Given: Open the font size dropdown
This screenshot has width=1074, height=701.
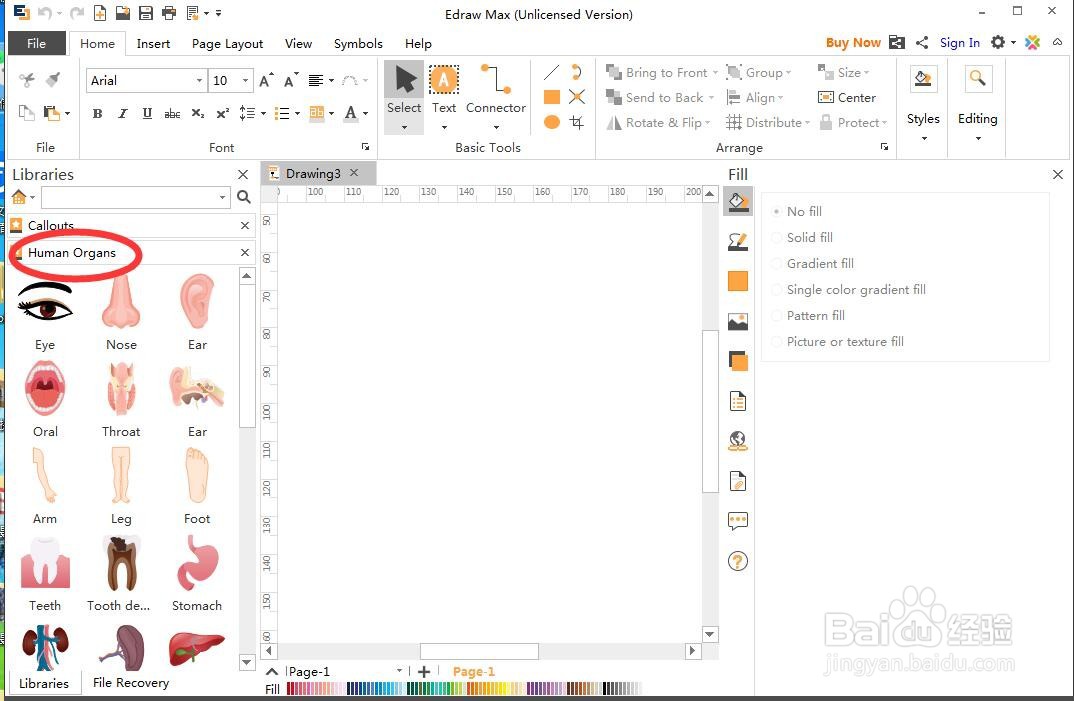Looking at the screenshot, I should pyautogui.click(x=245, y=81).
